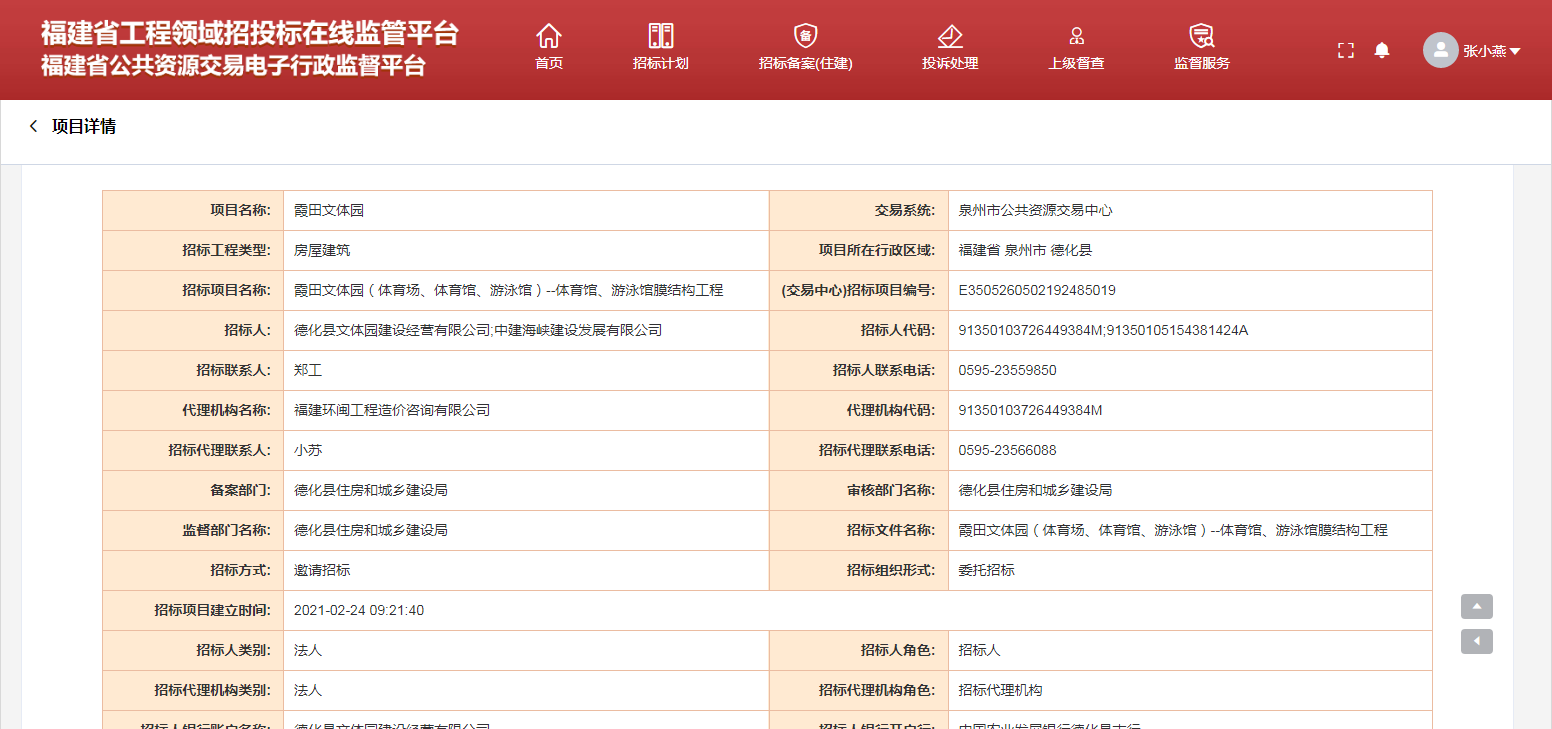Viewport: 1552px width, 729px height.
Task: Open 招标备案(住建) shield icon
Action: [805, 36]
